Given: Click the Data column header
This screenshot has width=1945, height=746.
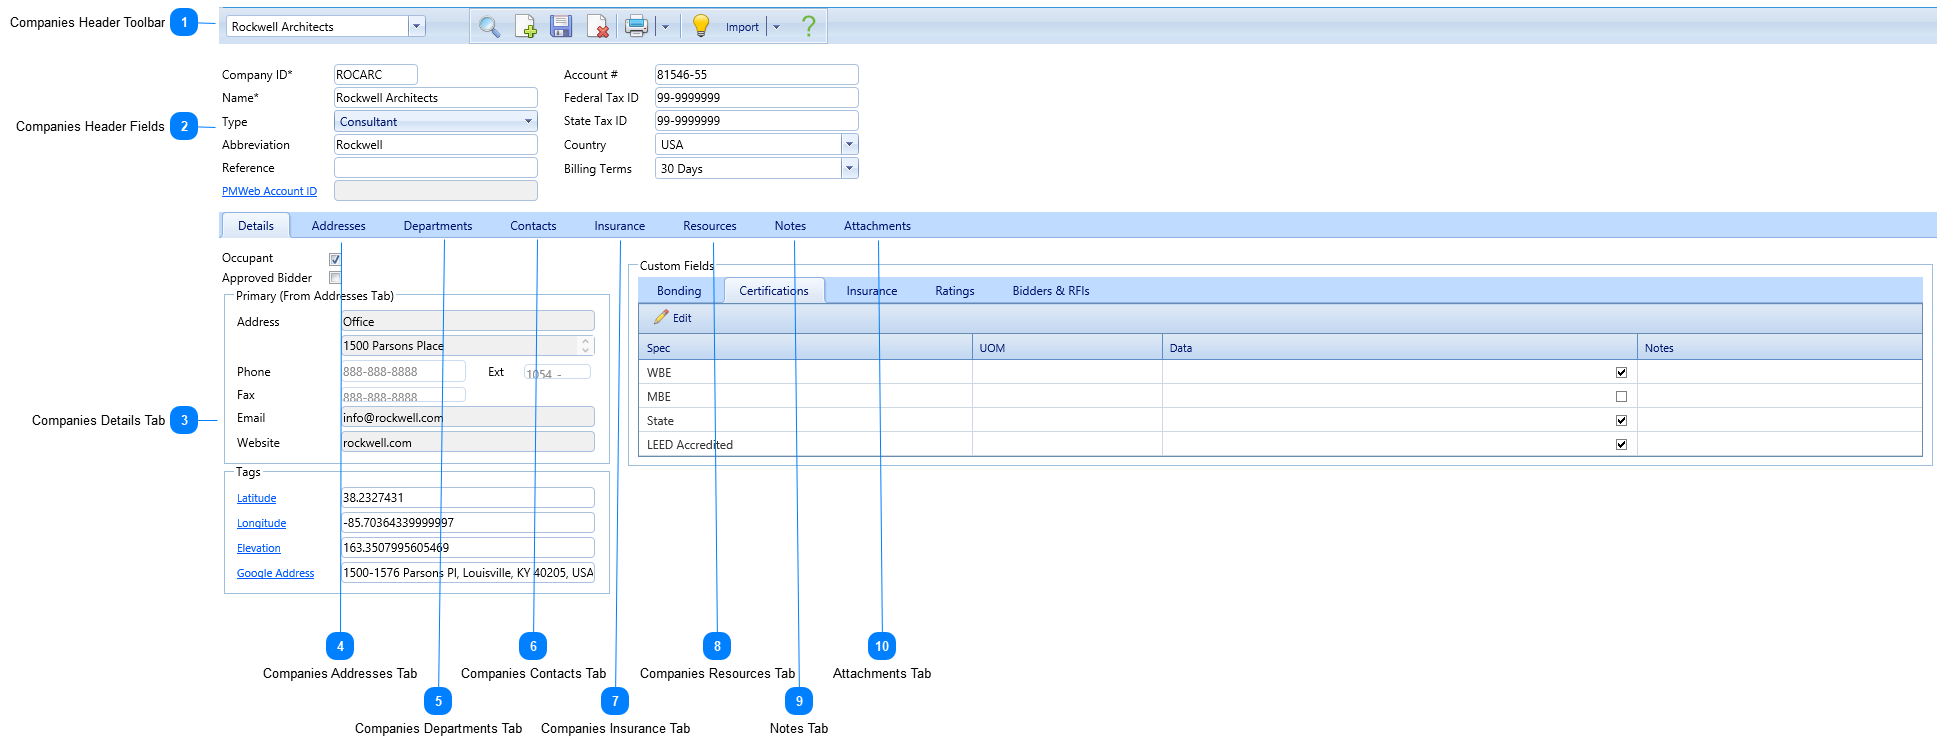Looking at the screenshot, I should [x=1400, y=347].
